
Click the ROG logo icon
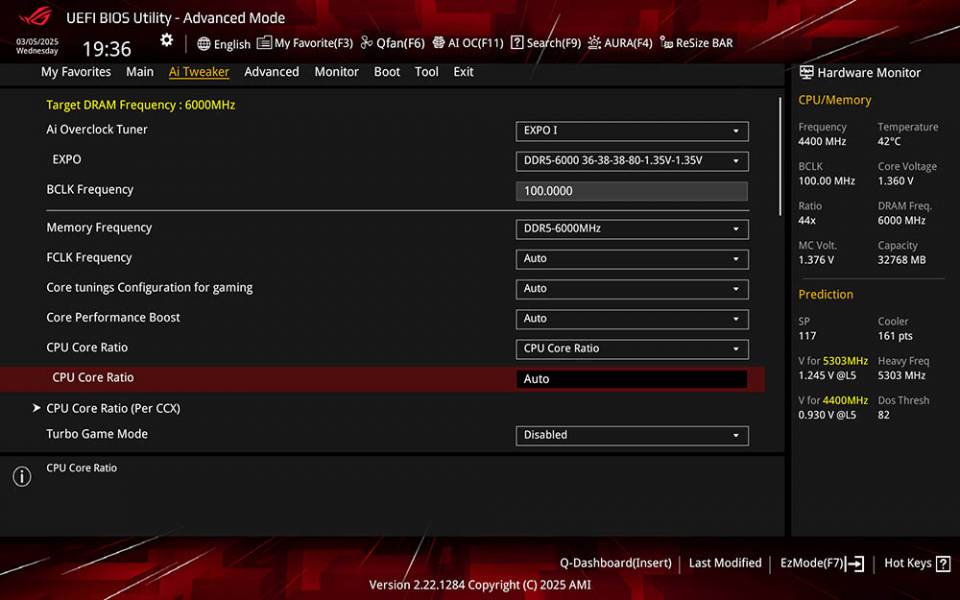[x=36, y=15]
